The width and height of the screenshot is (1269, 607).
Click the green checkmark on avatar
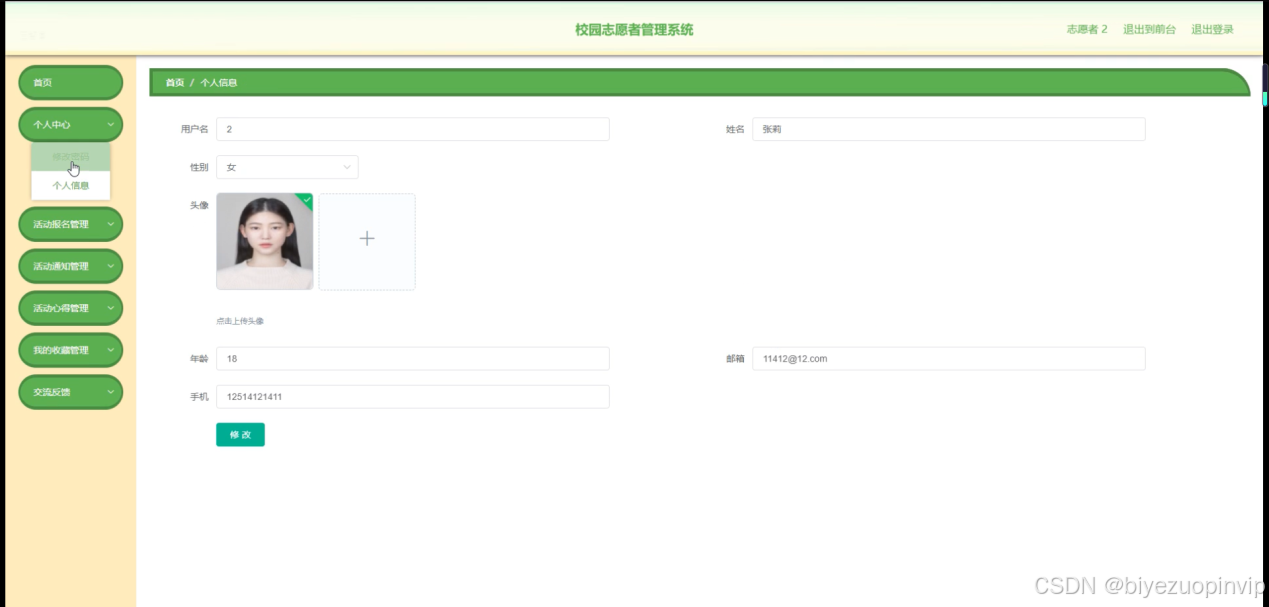pos(307,200)
